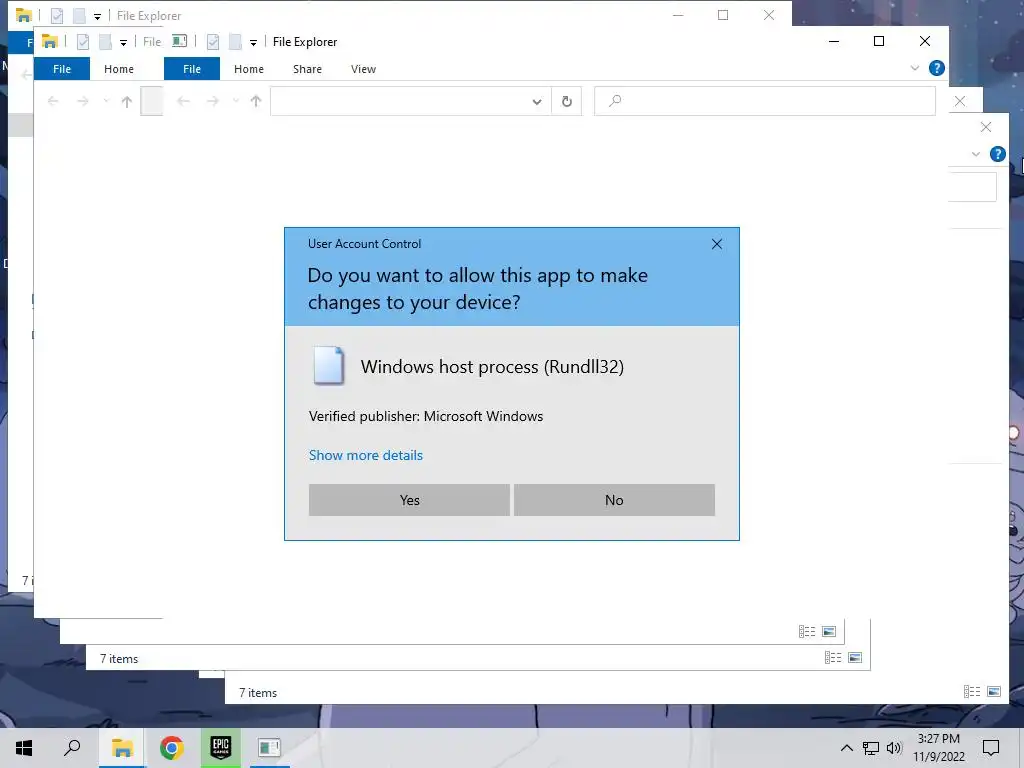Click the Up arrow beside the address bar
Image resolution: width=1024 pixels, height=768 pixels.
coord(256,101)
